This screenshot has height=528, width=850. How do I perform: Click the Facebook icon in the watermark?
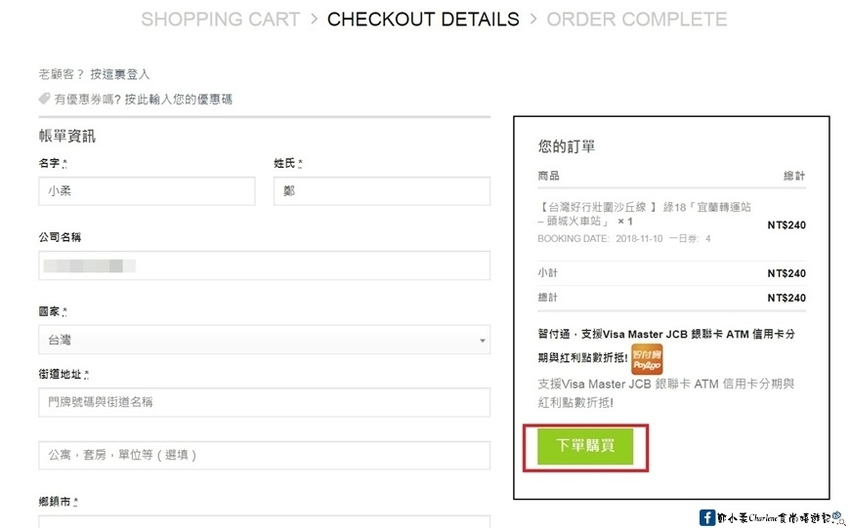tap(708, 517)
